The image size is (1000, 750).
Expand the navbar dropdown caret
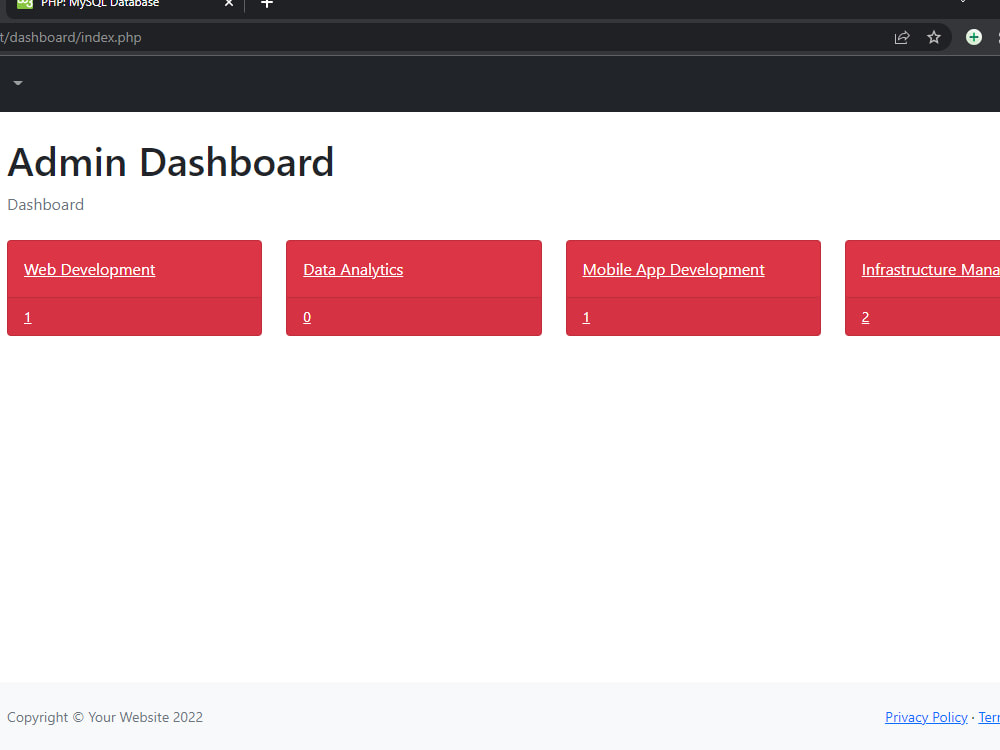click(18, 83)
